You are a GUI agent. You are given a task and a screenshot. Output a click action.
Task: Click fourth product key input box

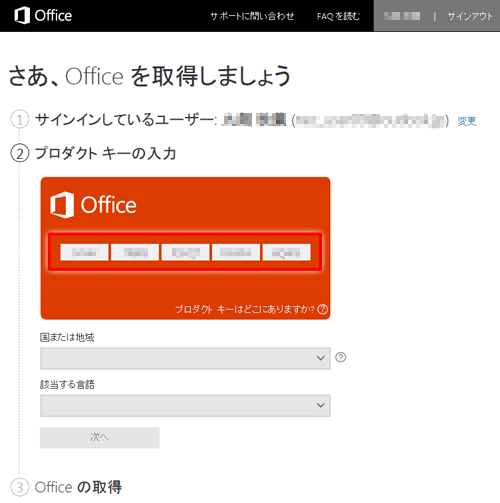coord(236,252)
